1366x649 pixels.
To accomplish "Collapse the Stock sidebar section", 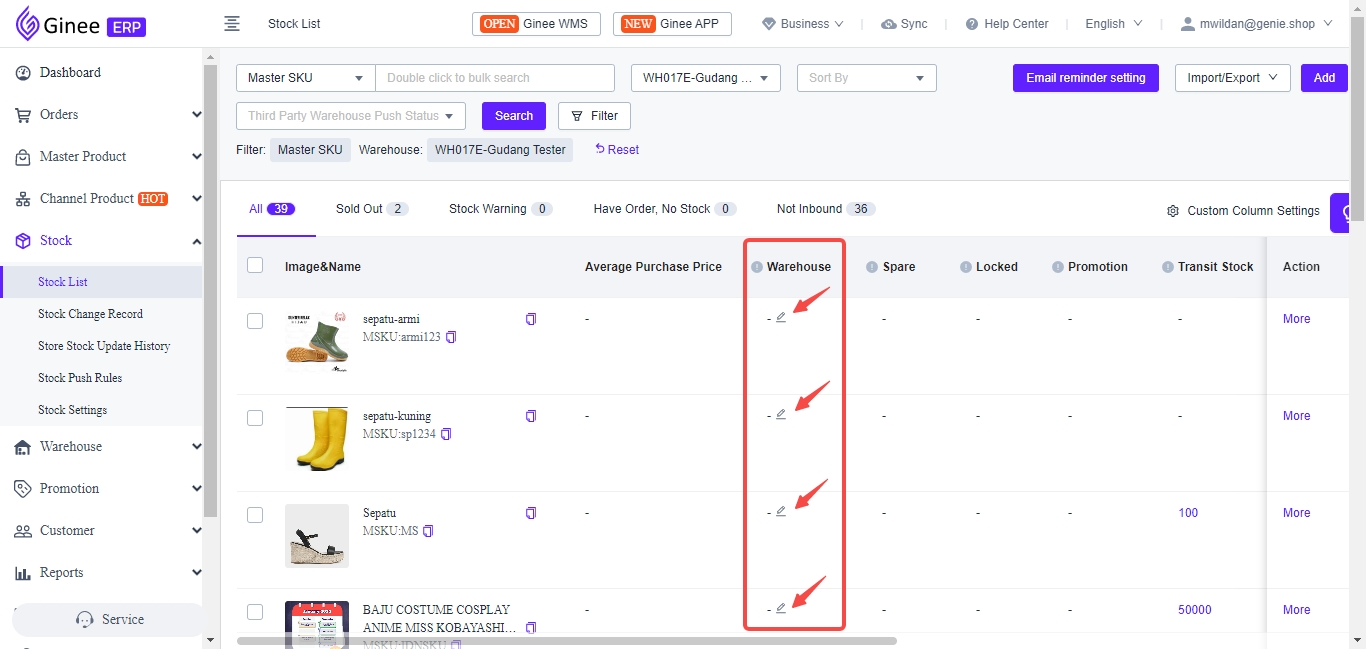I will pyautogui.click(x=197, y=241).
